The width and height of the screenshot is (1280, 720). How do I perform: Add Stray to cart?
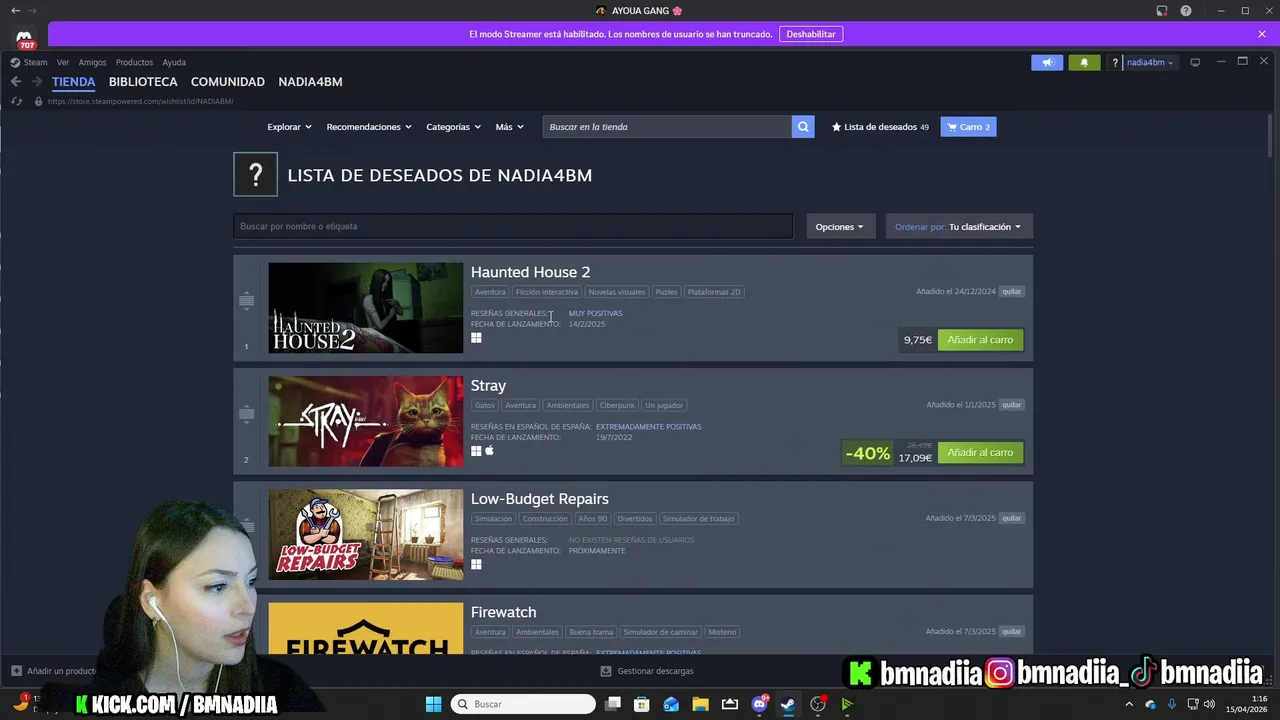tap(980, 453)
